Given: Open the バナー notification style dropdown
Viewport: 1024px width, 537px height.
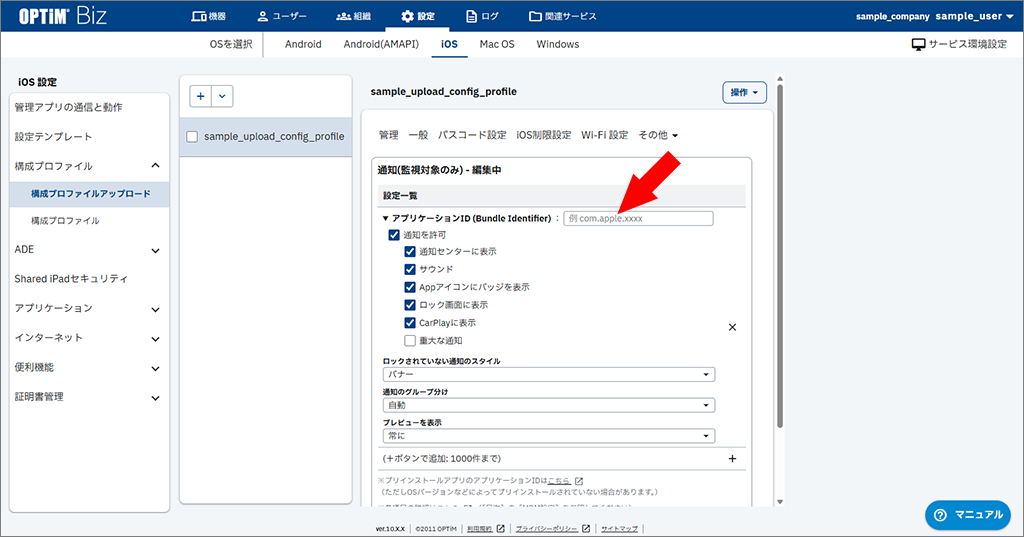Looking at the screenshot, I should [549, 374].
